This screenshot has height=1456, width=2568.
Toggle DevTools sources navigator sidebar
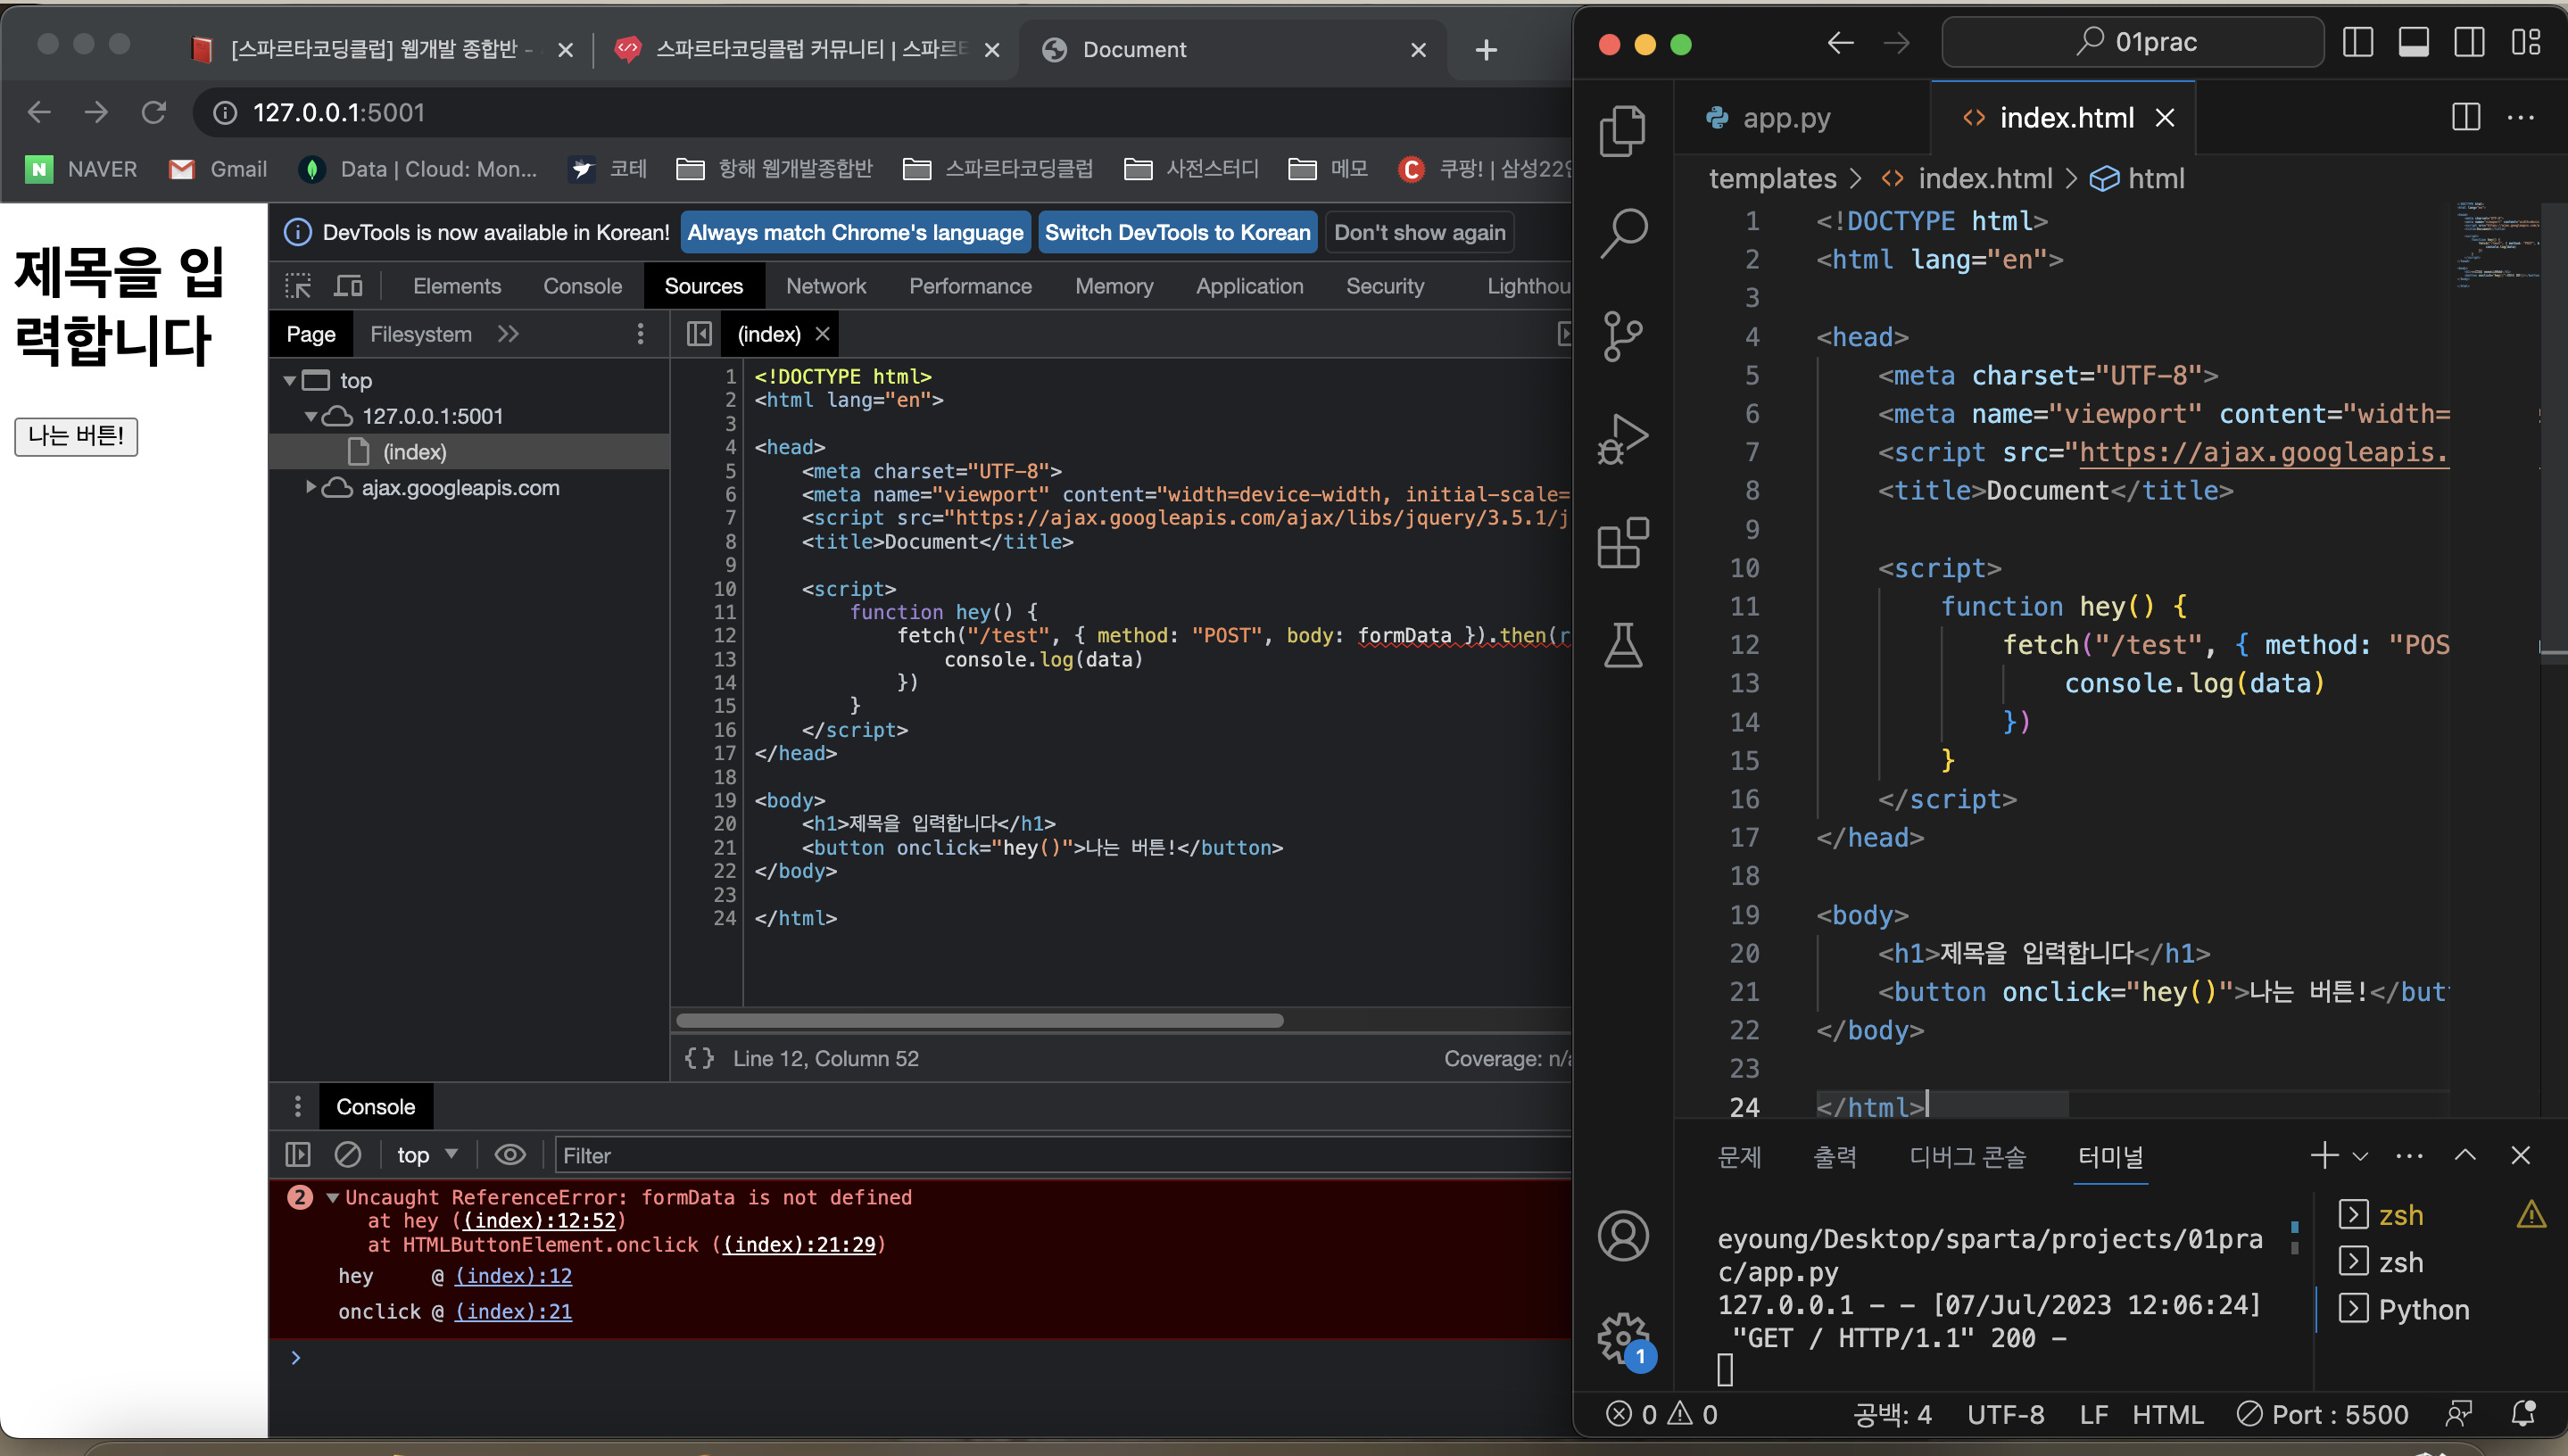pyautogui.click(x=699, y=334)
